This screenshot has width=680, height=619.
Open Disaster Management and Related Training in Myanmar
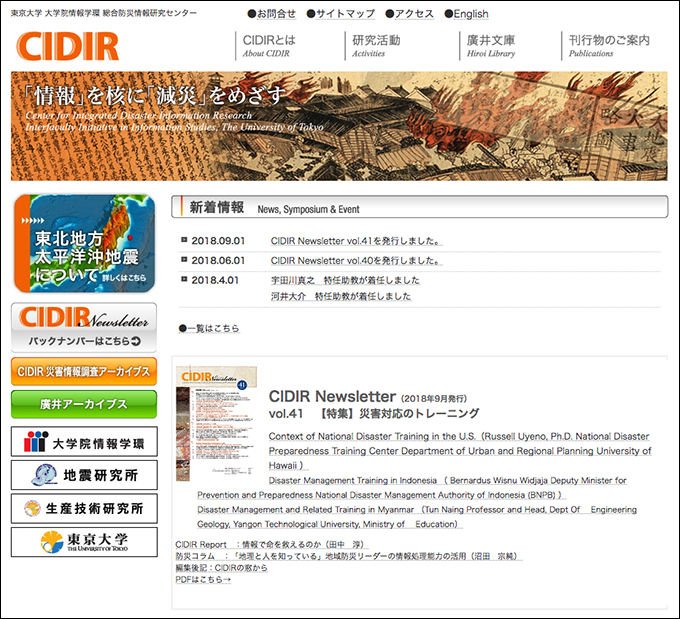pos(417,517)
